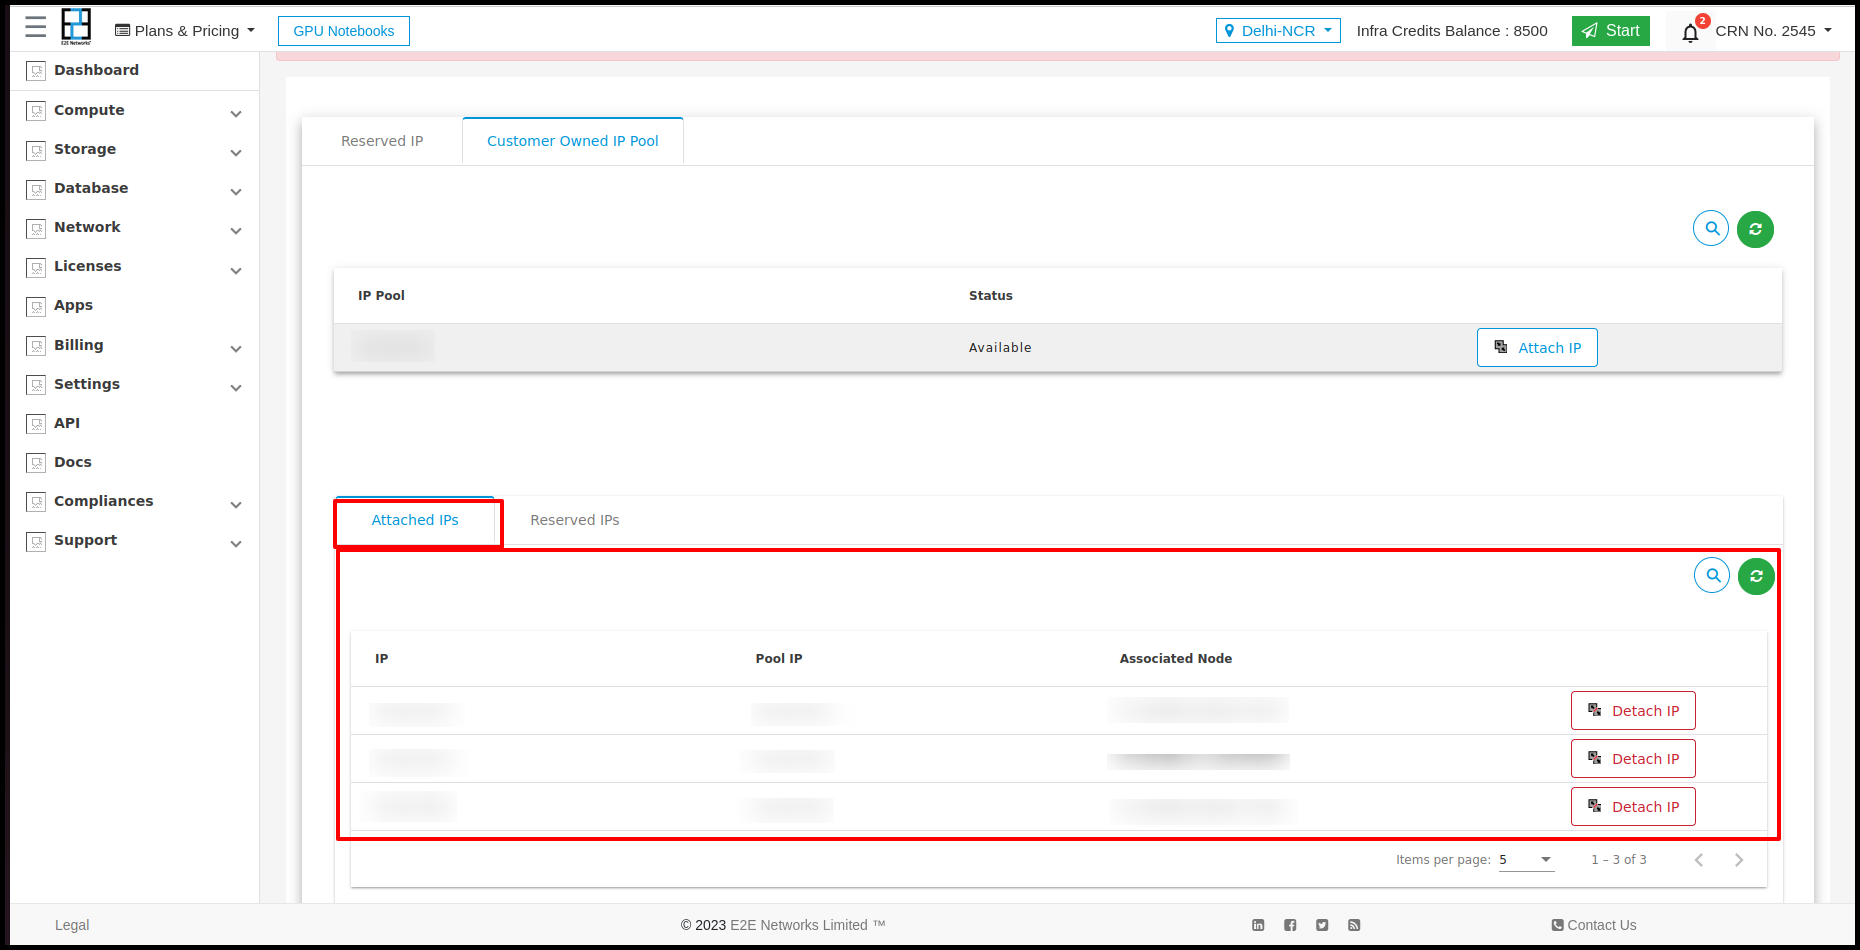1860x950 pixels.
Task: Click the Licenses sidebar icon
Action: coord(36,267)
